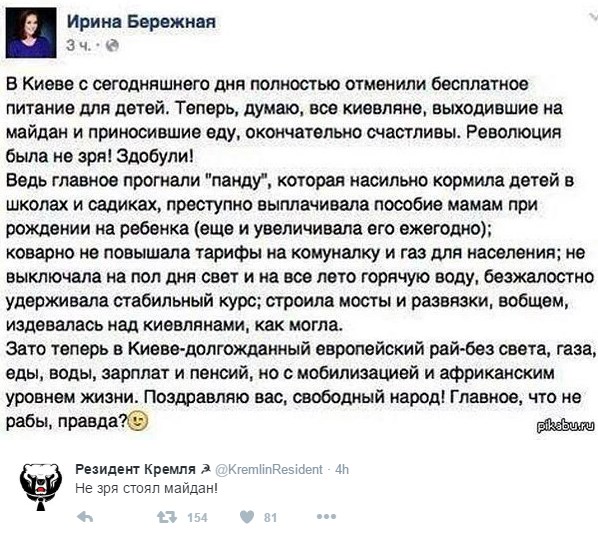The width and height of the screenshot is (598, 544).
Task: Open the tweet's three-dot more menu
Action: (326, 517)
